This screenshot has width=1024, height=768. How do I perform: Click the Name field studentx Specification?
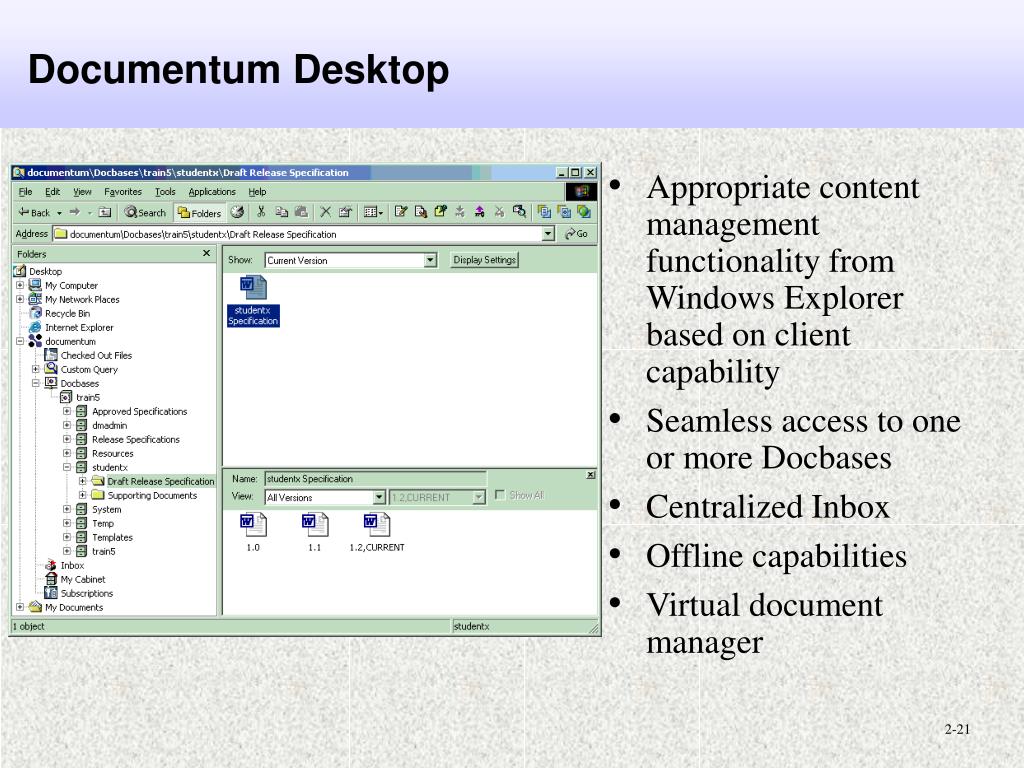(375, 479)
